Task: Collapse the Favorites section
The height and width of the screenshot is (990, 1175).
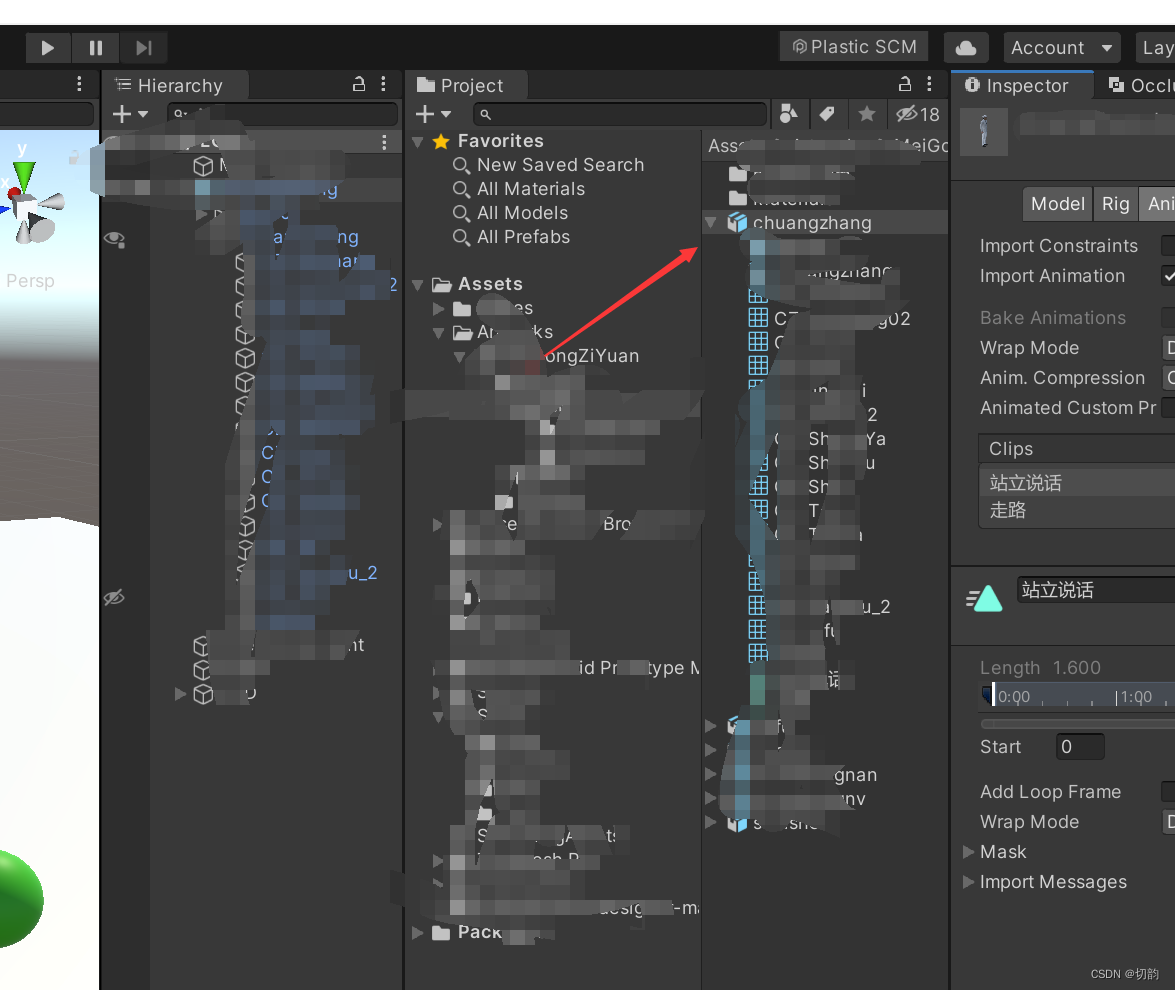Action: [x=418, y=141]
